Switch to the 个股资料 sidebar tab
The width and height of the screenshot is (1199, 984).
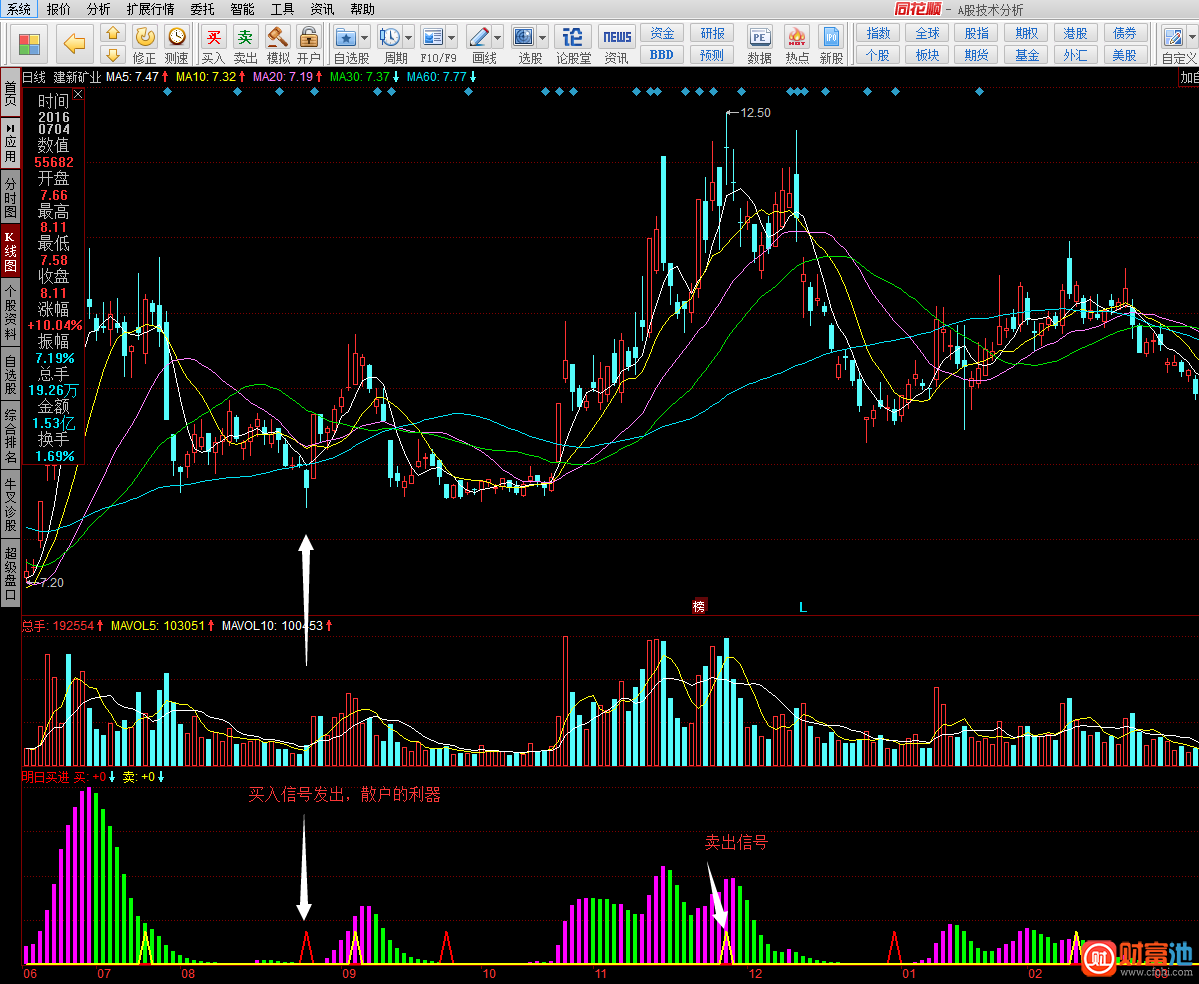click(10, 311)
